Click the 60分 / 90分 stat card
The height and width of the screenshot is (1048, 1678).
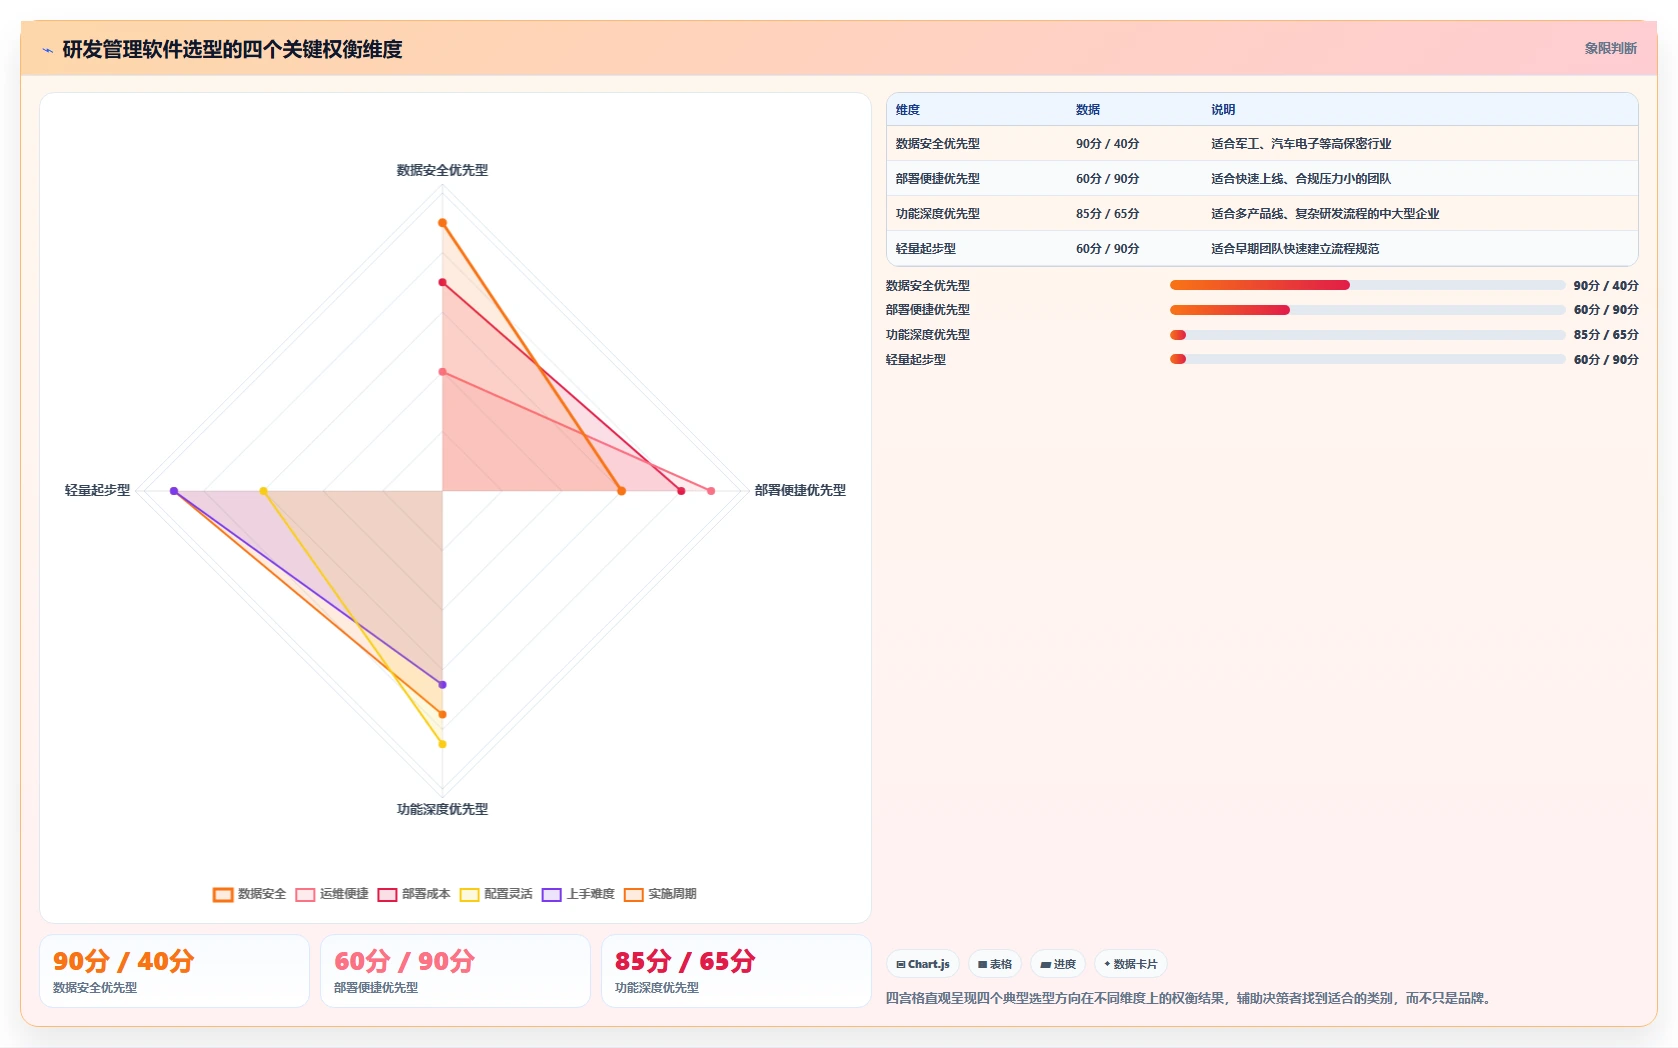[455, 971]
